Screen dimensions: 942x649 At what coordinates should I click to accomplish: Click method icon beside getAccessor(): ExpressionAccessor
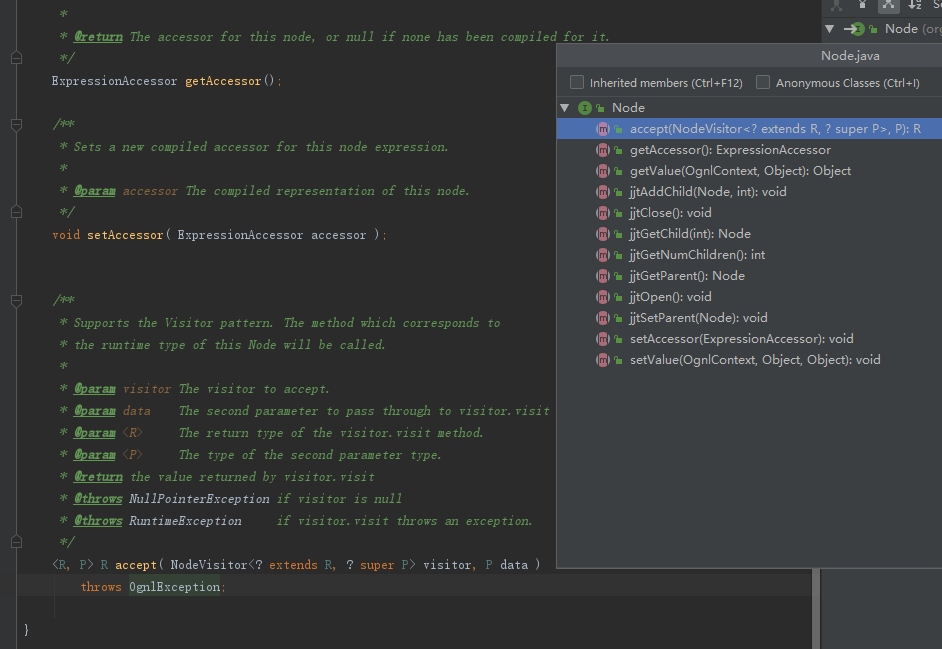tap(603, 150)
